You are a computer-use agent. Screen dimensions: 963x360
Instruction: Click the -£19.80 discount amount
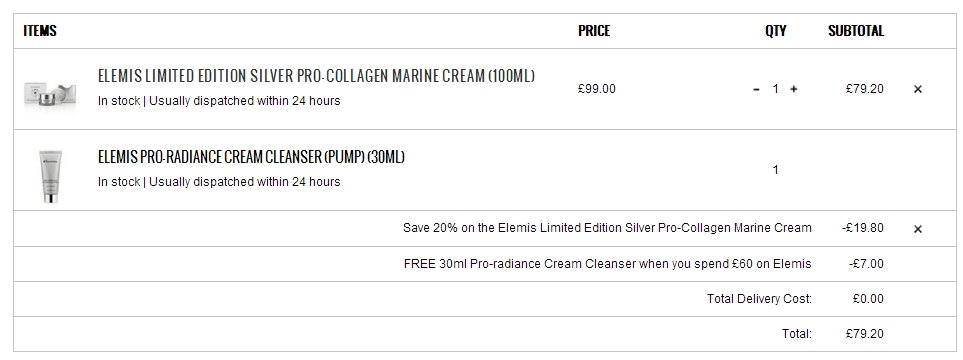[863, 228]
